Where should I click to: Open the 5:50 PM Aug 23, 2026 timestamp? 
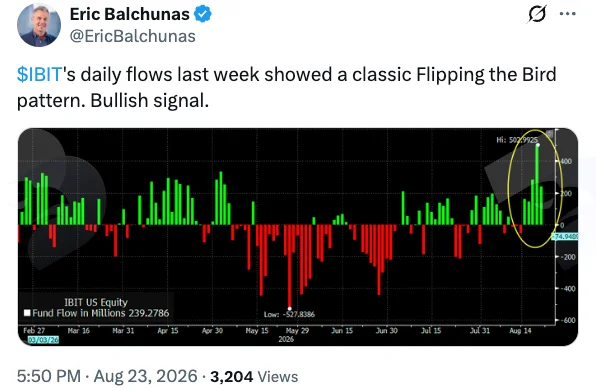point(107,376)
